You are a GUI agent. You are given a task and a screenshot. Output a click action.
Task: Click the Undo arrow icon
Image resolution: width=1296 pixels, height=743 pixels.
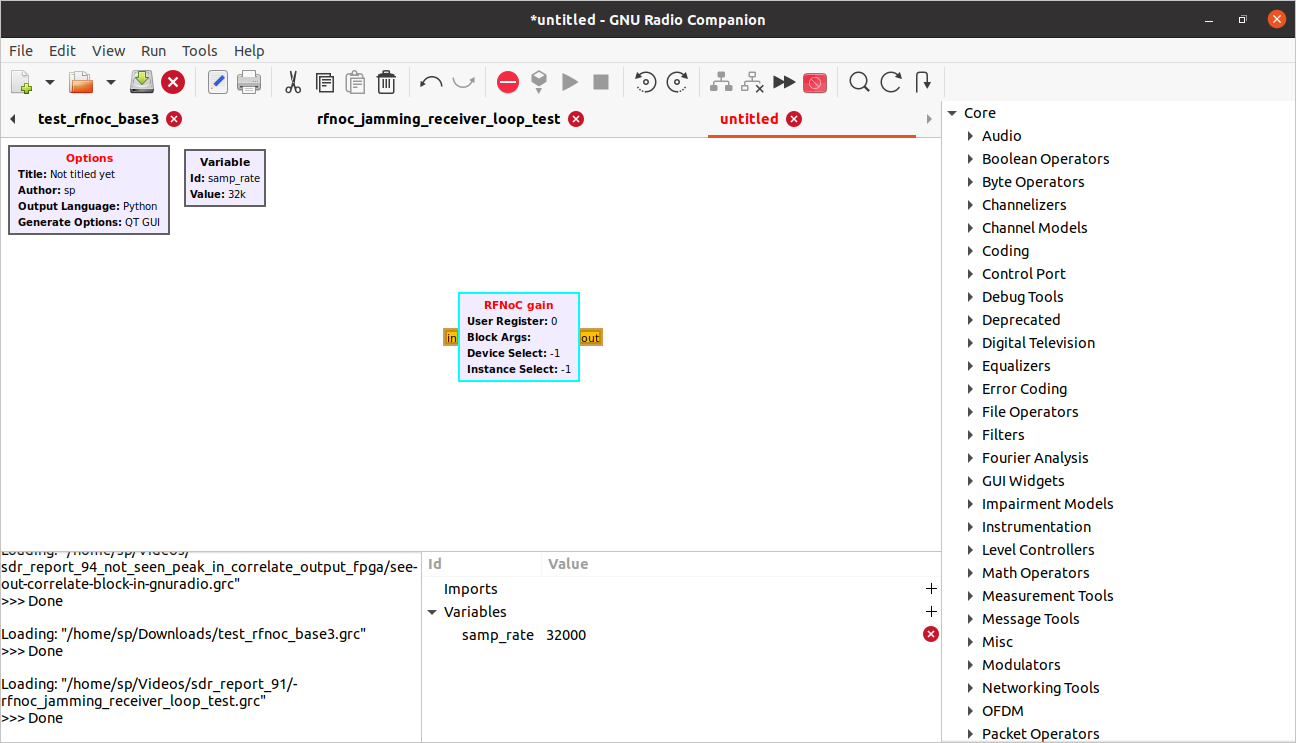[431, 82]
